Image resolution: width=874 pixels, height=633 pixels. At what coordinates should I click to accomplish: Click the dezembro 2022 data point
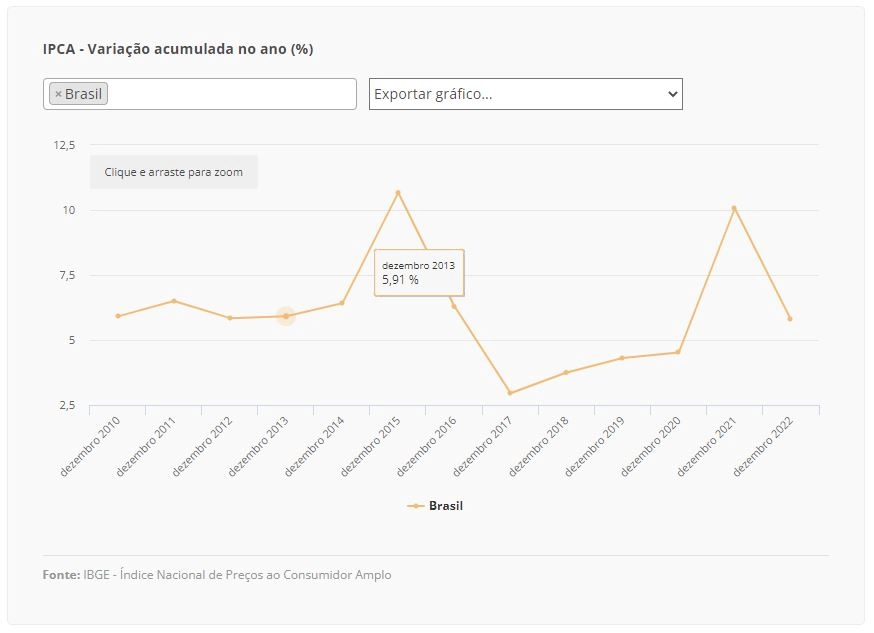click(790, 319)
